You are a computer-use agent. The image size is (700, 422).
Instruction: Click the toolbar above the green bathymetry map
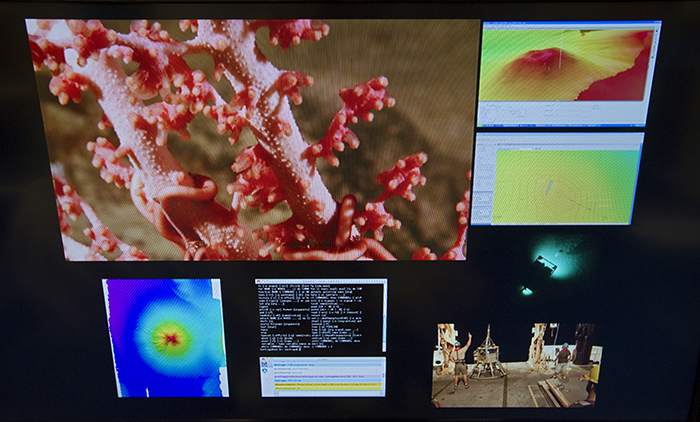pos(560,144)
